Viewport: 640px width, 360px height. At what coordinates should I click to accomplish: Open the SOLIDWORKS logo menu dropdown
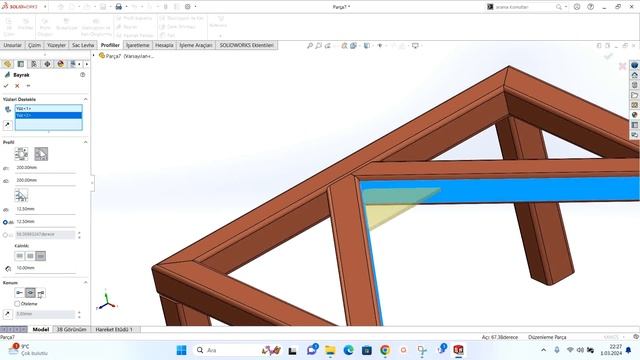pos(45,7)
